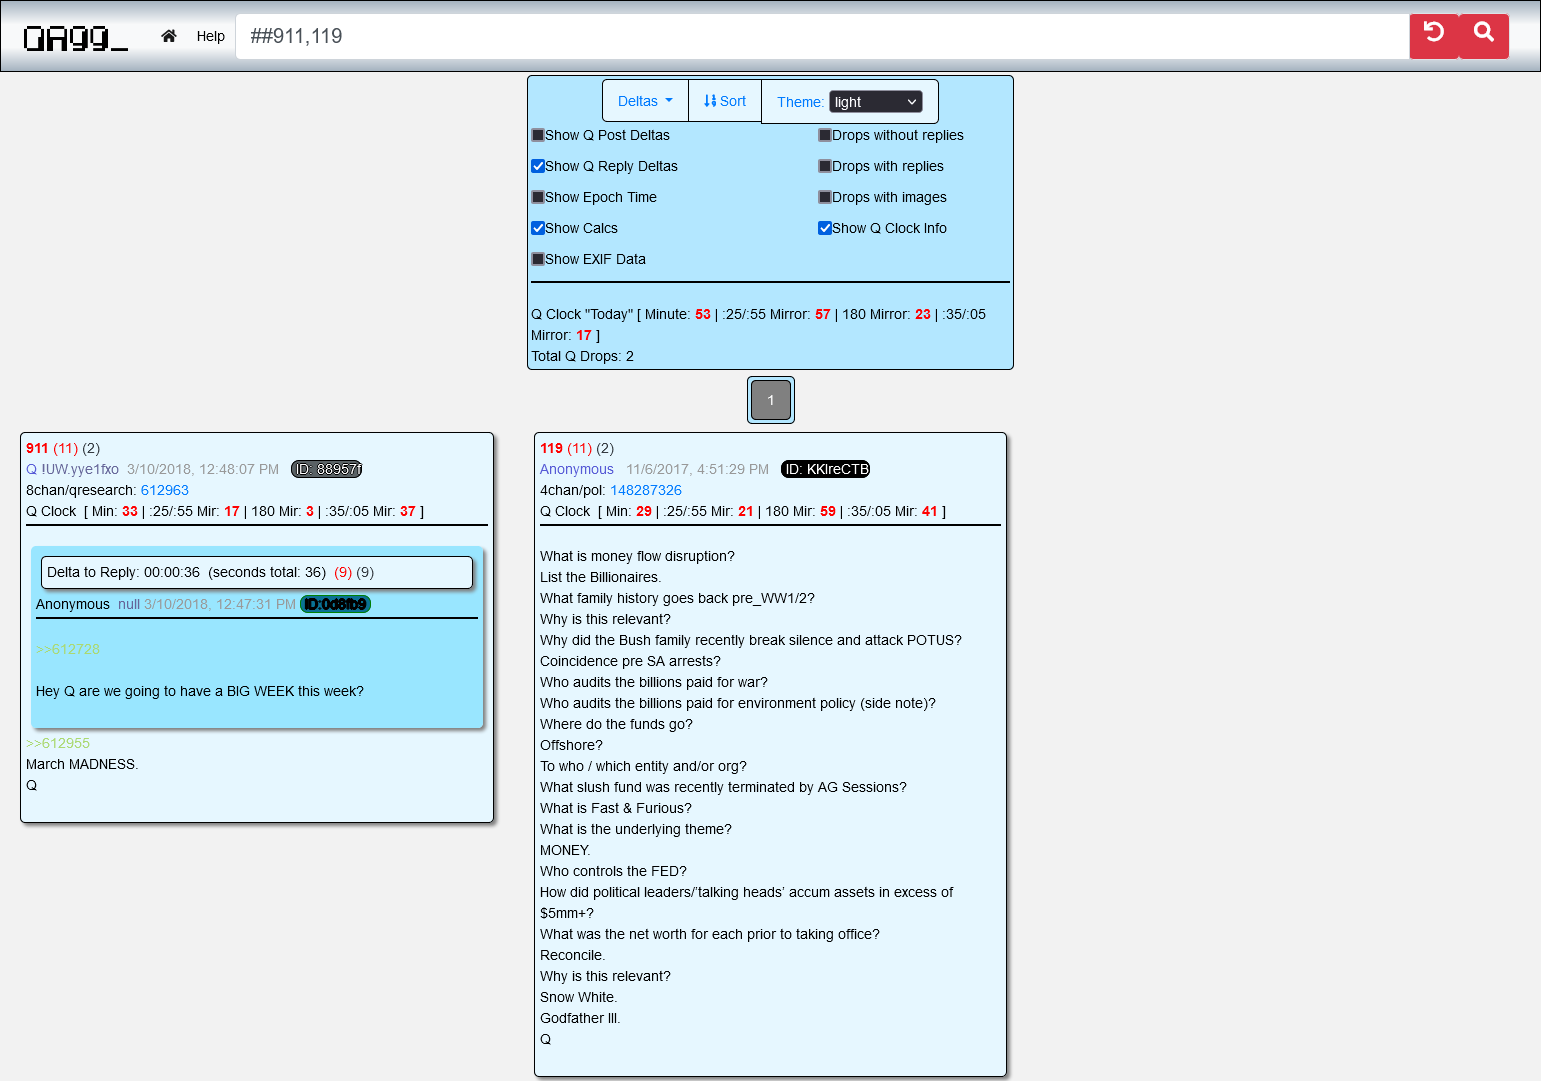The image size is (1541, 1081).
Task: Click 'Total Q Drops: 2' text
Action: [582, 356]
